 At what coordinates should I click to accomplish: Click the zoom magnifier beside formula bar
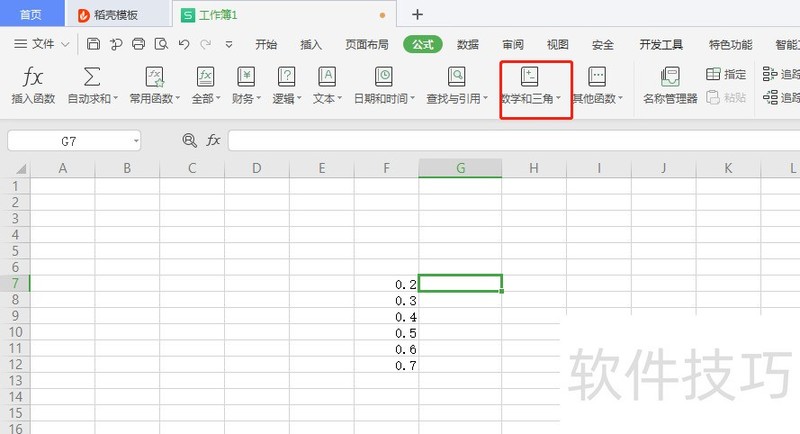(x=189, y=140)
